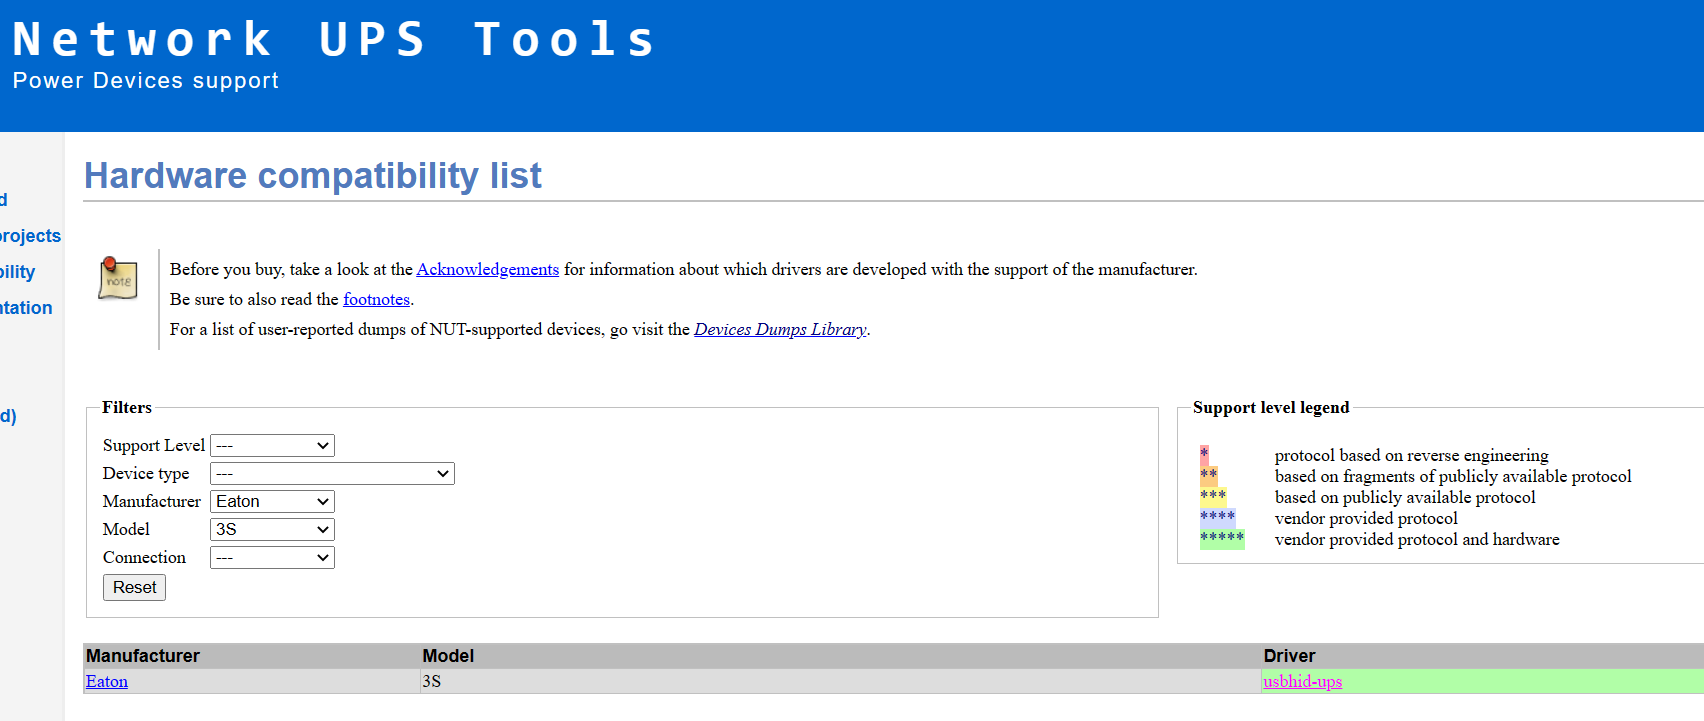Expand the Connection filter dropdown
The height and width of the screenshot is (721, 1704).
click(x=272, y=558)
